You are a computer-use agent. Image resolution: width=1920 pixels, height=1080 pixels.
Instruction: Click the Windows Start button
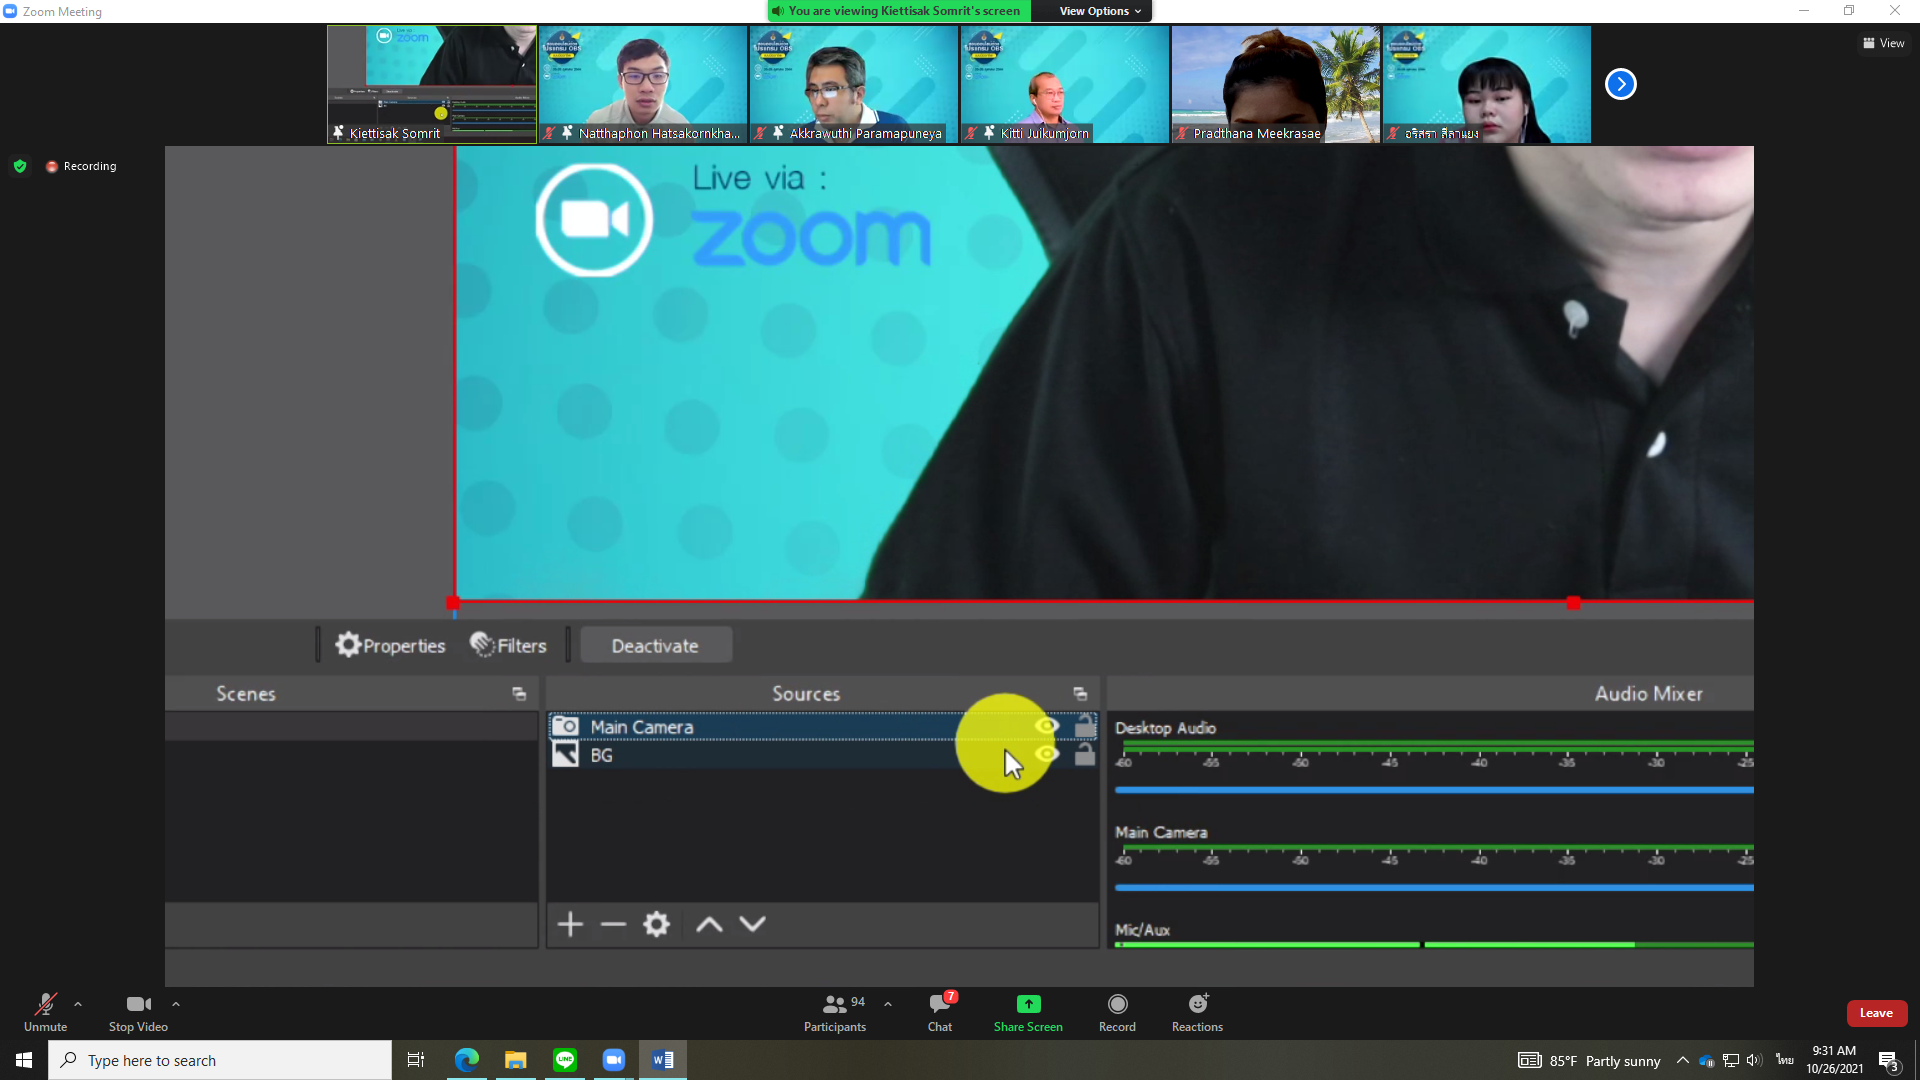[x=24, y=1060]
